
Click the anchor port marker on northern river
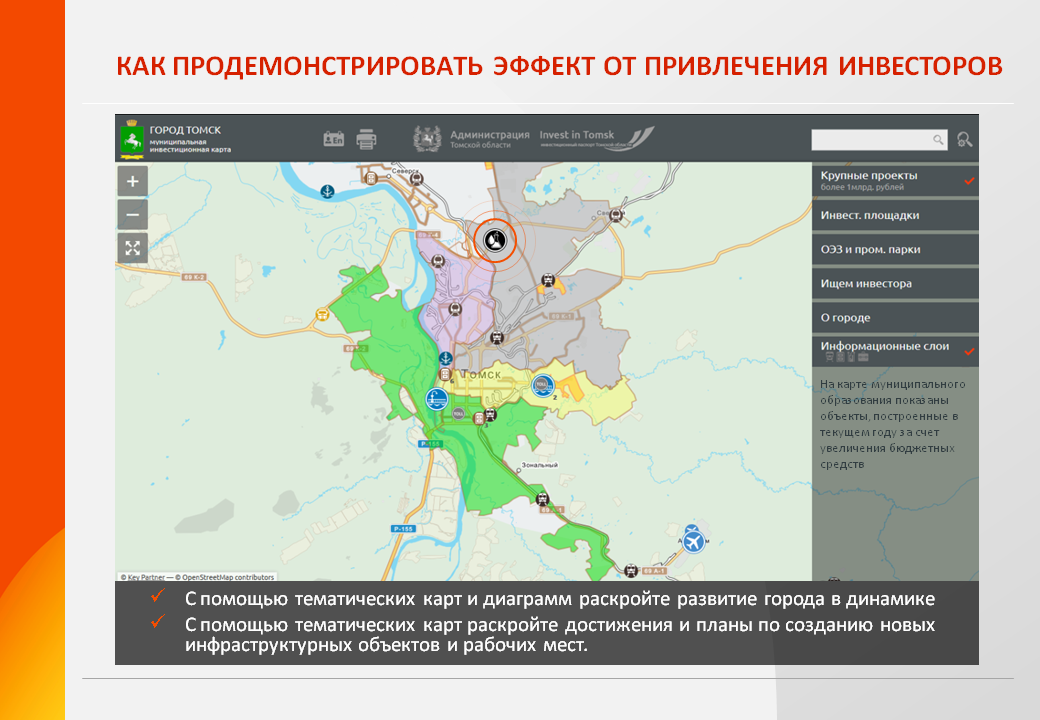(x=328, y=192)
